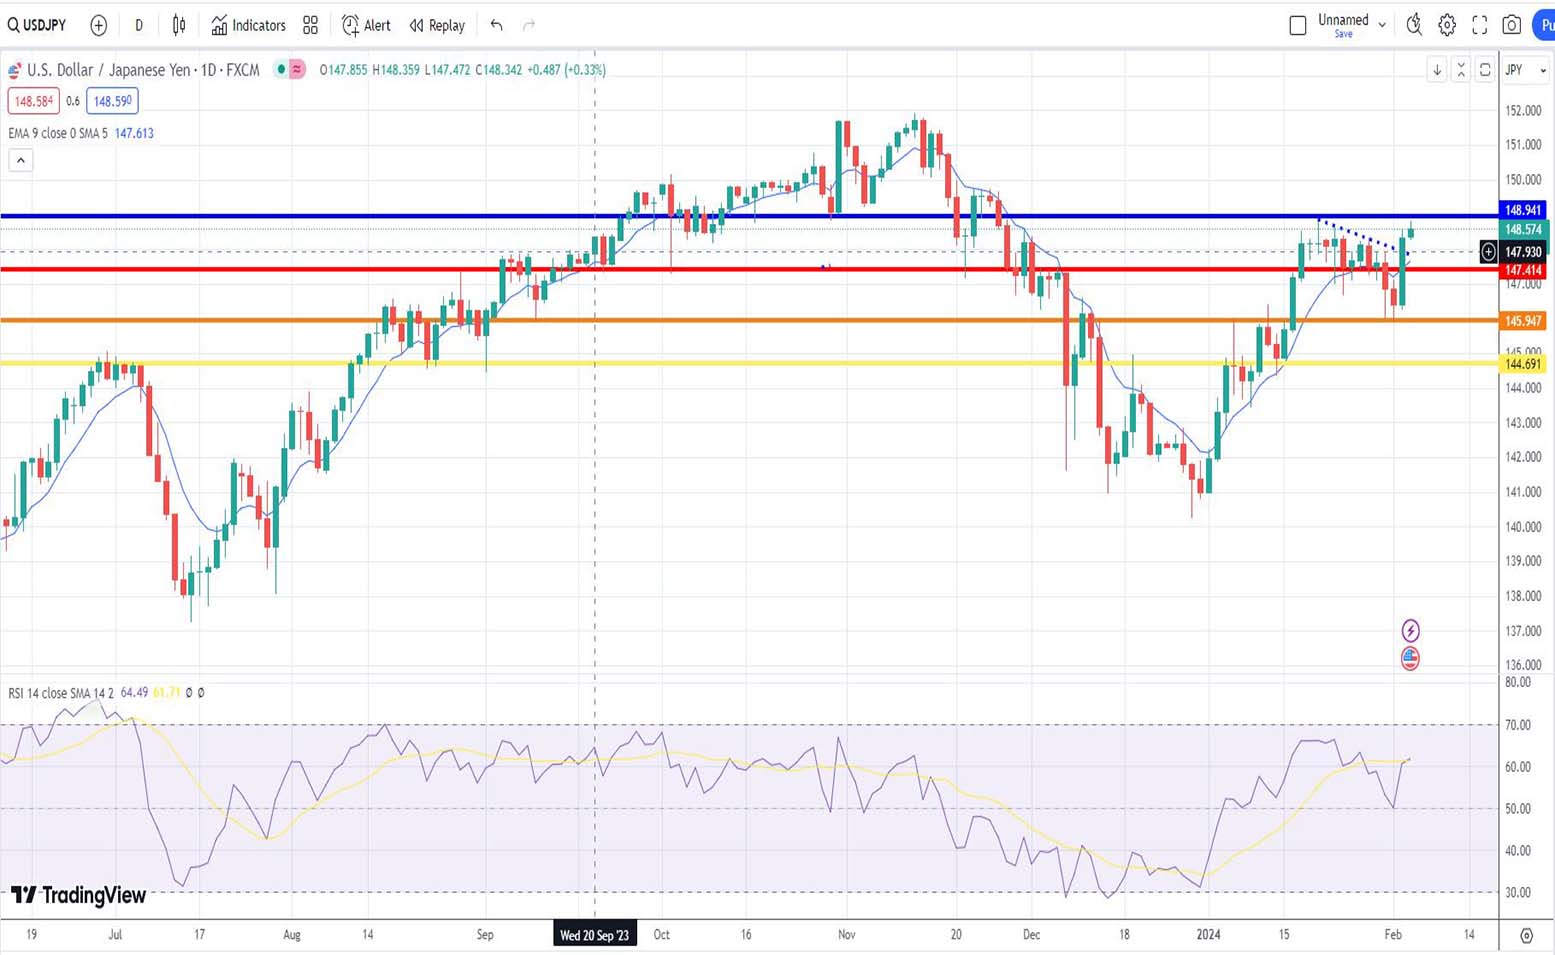The width and height of the screenshot is (1555, 955).
Task: Open the indicator templates grid icon
Action: [x=311, y=25]
